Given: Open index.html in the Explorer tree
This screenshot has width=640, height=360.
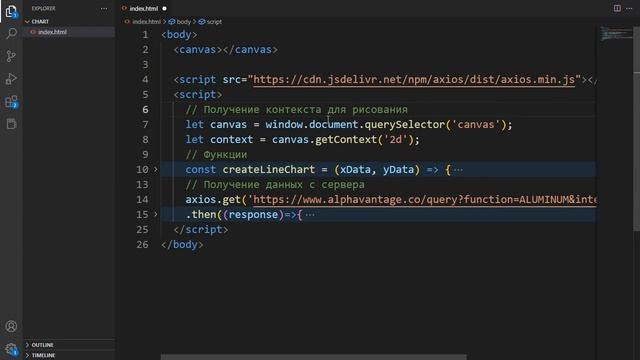Looking at the screenshot, I should coord(52,32).
